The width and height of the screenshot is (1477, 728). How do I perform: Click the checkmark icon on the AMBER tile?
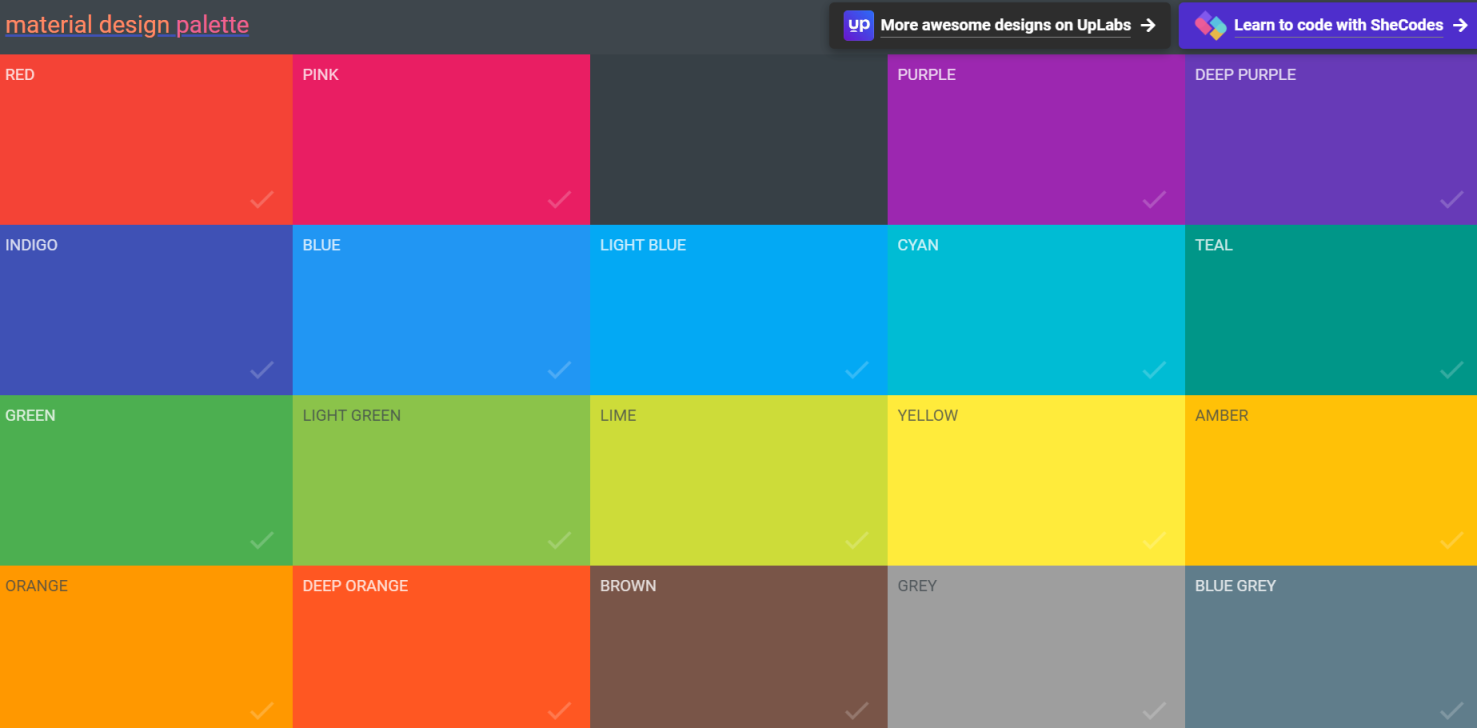coord(1452,540)
